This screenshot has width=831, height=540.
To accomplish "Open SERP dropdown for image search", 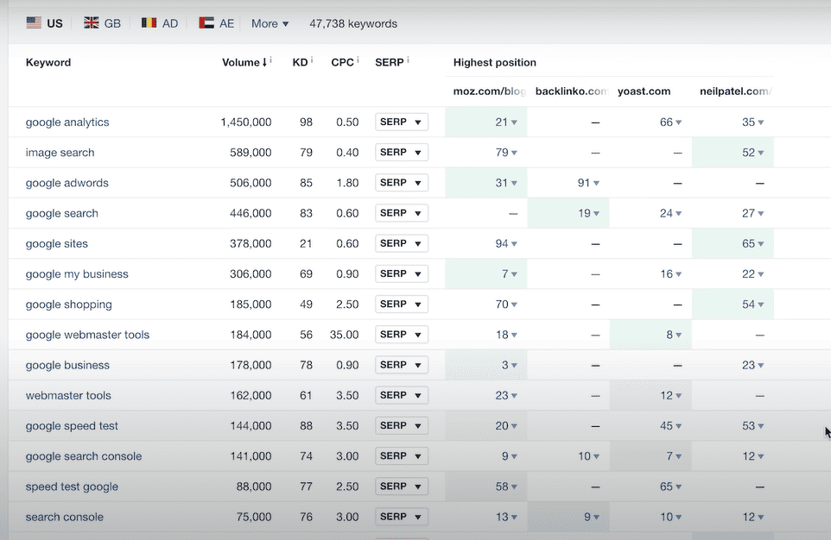I will pyautogui.click(x=401, y=152).
